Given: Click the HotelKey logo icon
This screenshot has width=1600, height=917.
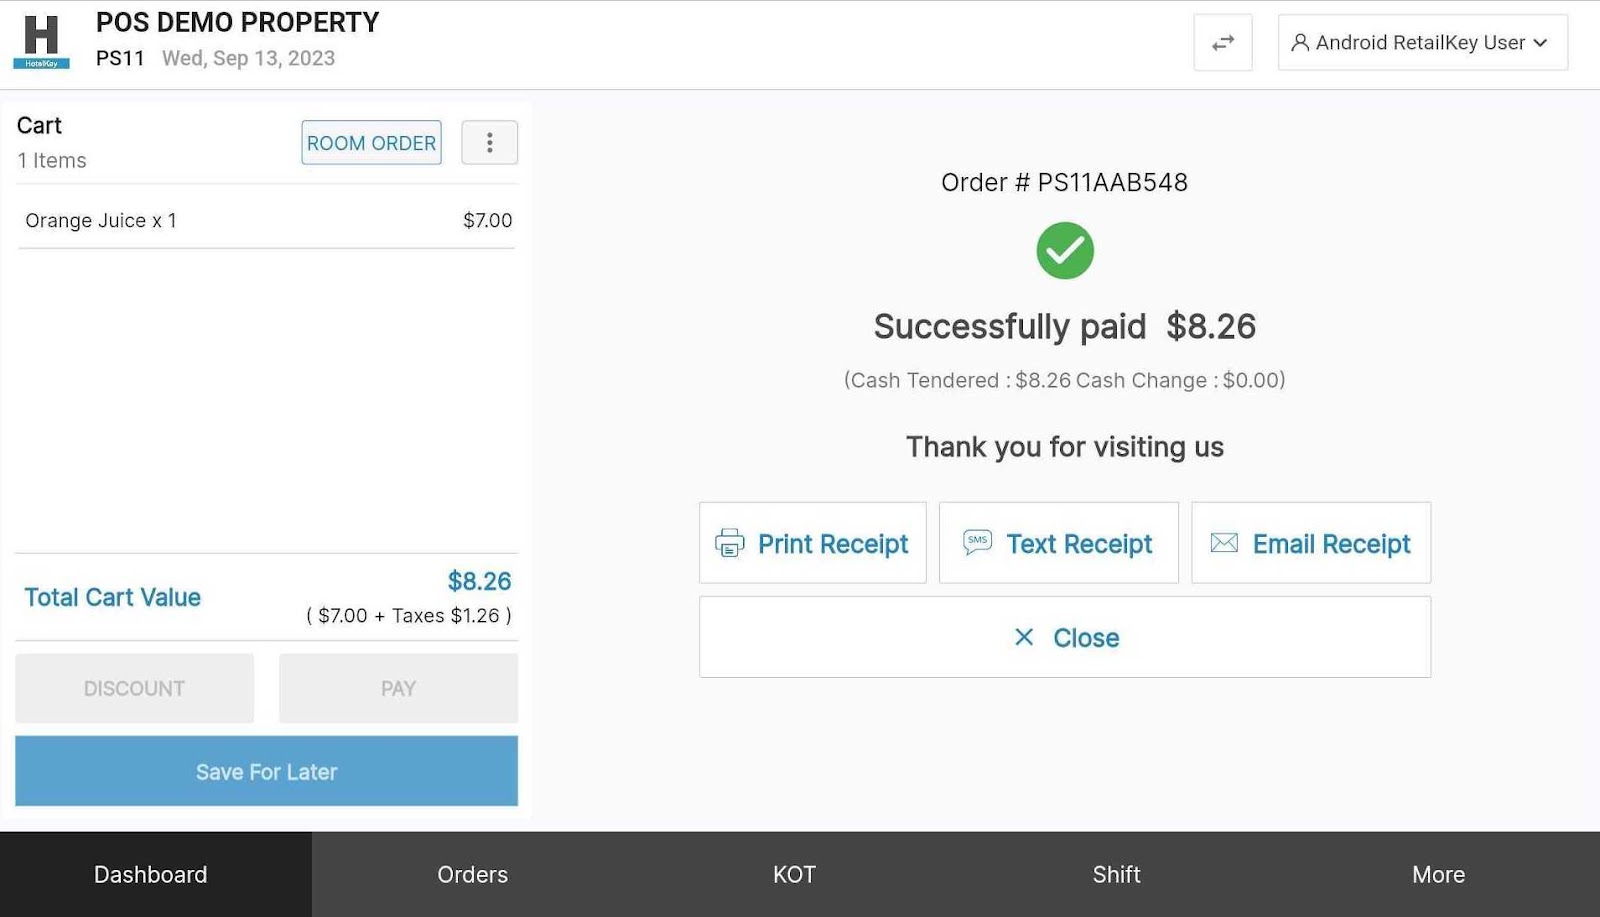Looking at the screenshot, I should (41, 41).
